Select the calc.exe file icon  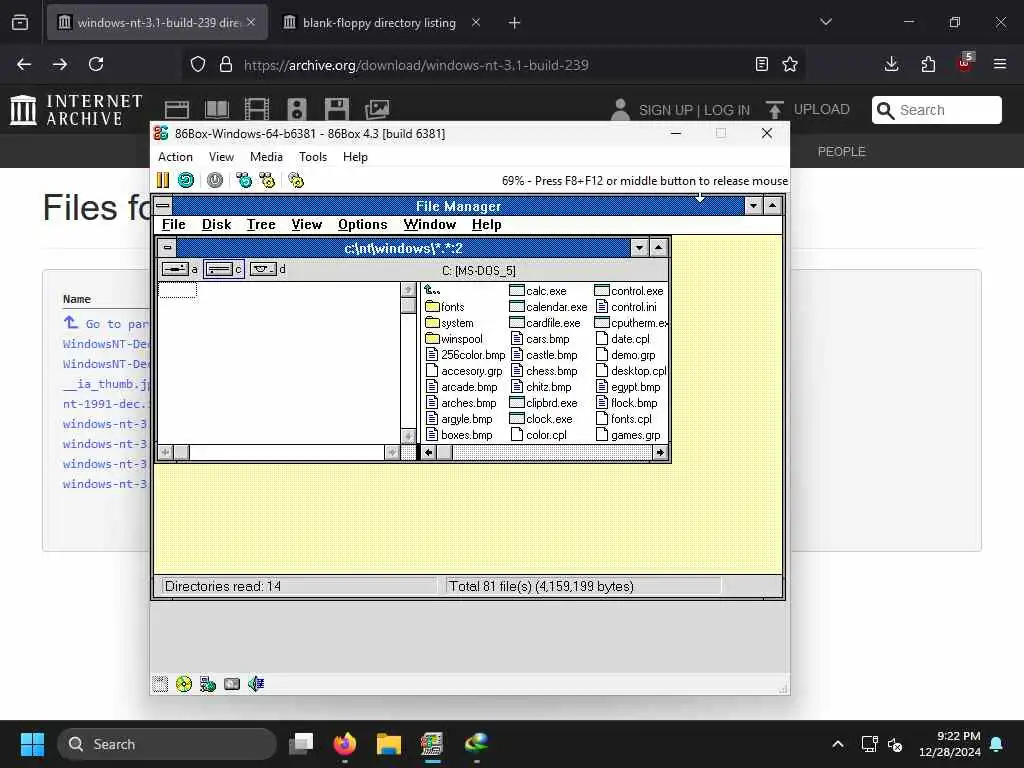(517, 291)
